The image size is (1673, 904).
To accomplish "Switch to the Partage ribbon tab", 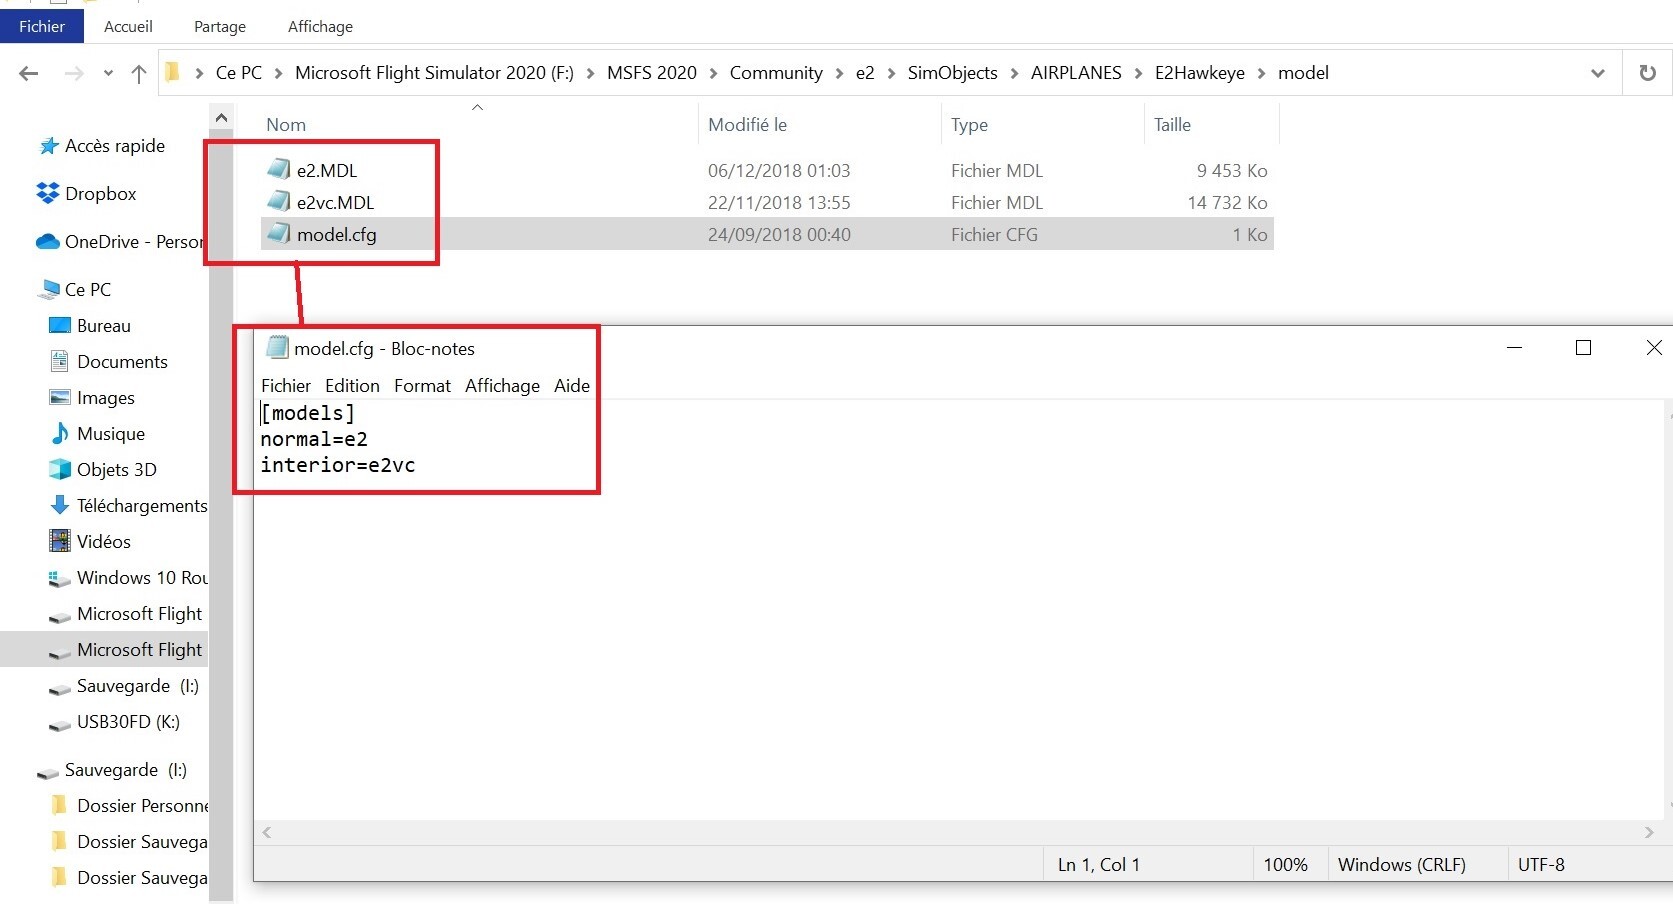I will coord(220,26).
